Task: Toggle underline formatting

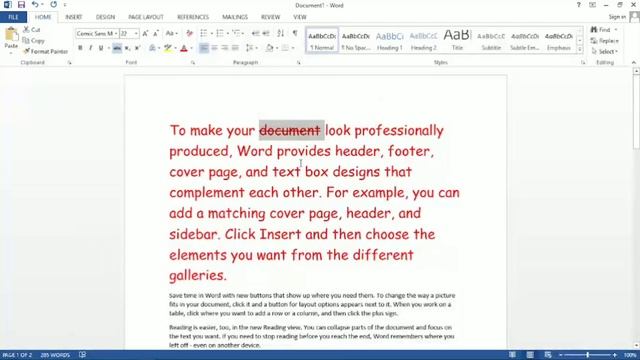Action: click(x=101, y=48)
